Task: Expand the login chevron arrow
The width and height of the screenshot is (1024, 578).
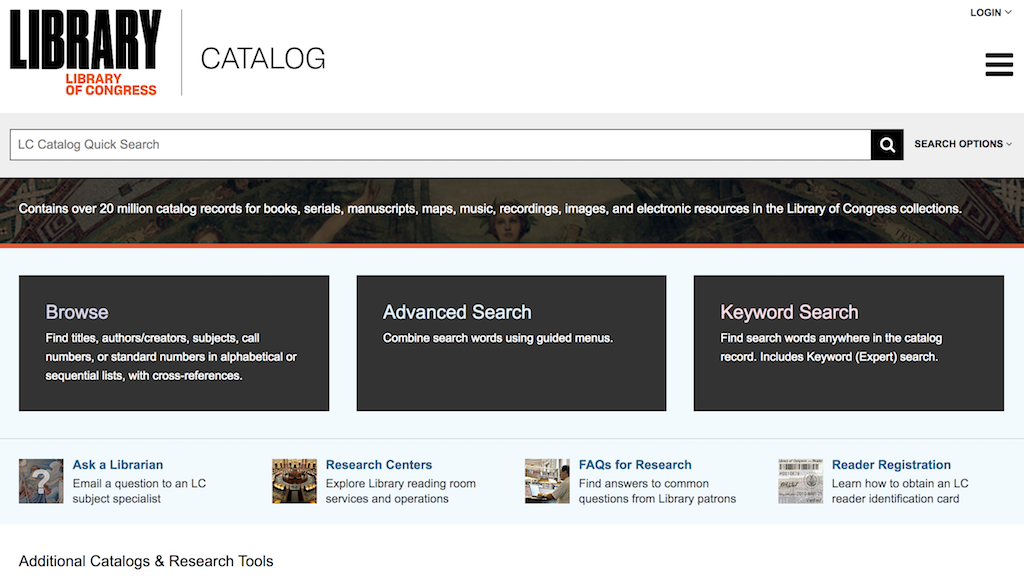Action: click(1007, 12)
